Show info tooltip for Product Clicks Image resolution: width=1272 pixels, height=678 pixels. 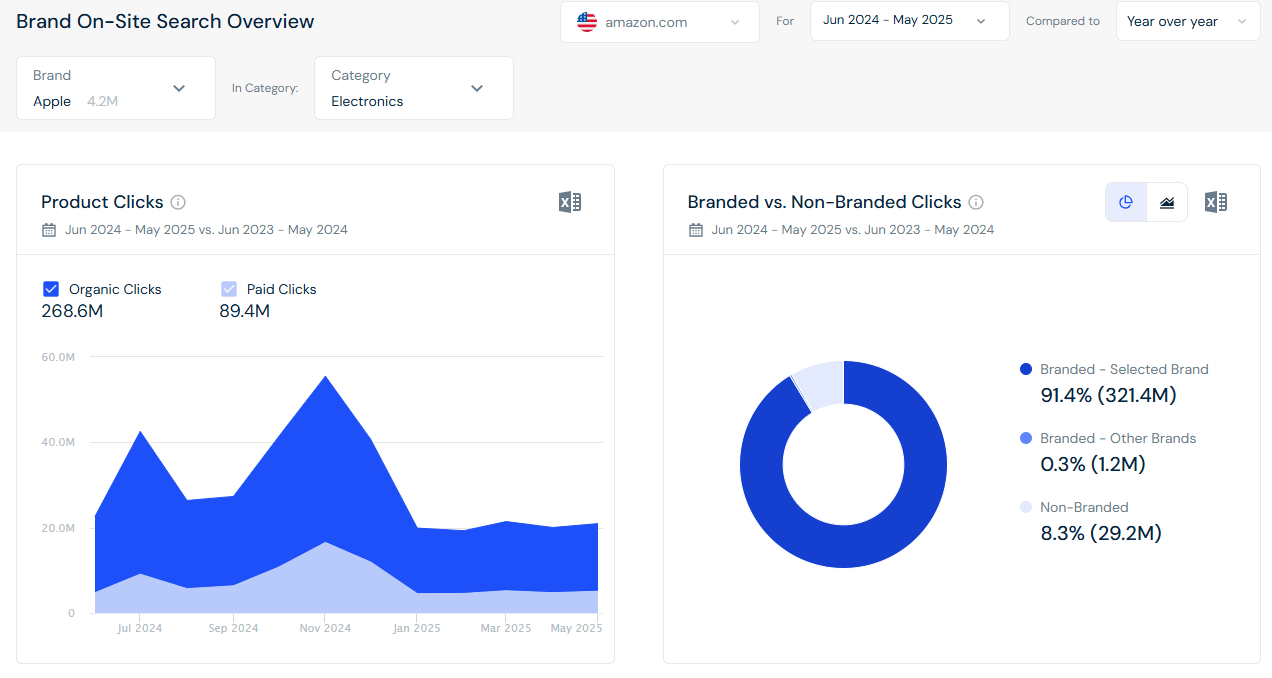click(x=178, y=202)
